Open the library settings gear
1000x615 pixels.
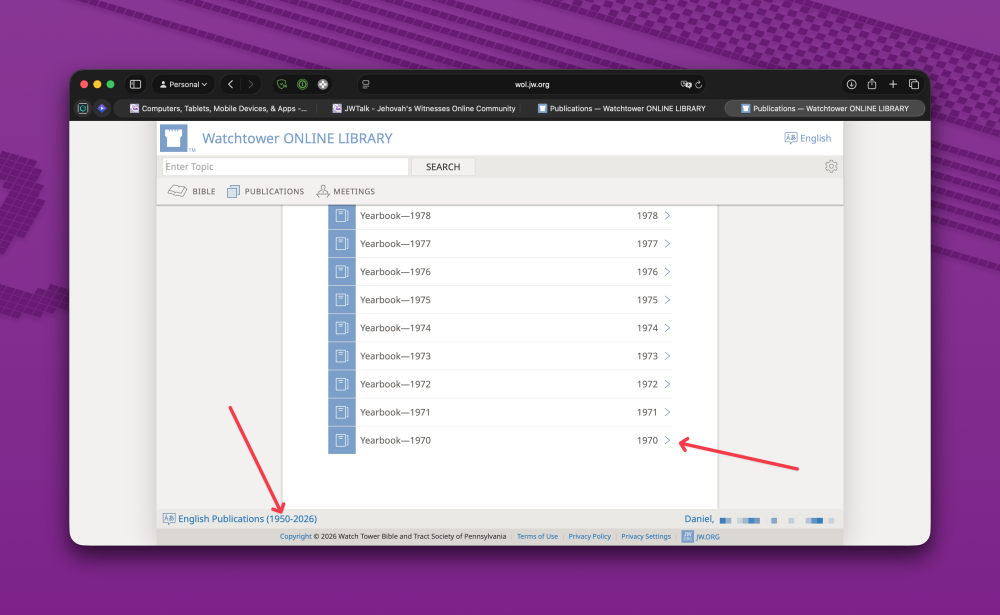click(x=831, y=167)
